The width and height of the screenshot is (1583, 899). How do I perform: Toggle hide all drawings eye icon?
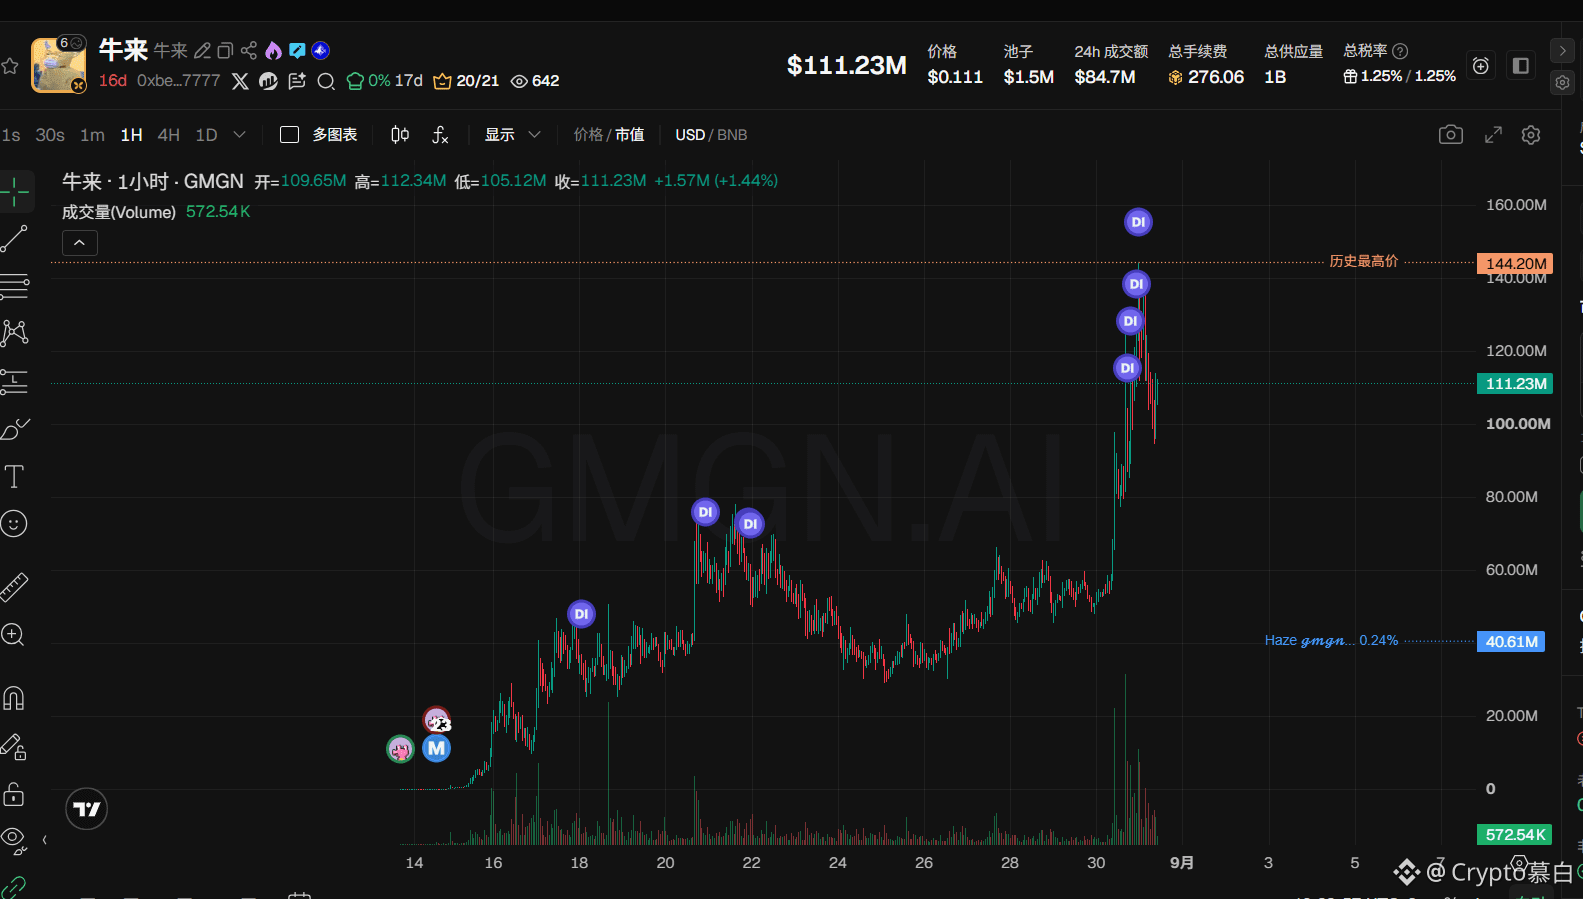14,840
